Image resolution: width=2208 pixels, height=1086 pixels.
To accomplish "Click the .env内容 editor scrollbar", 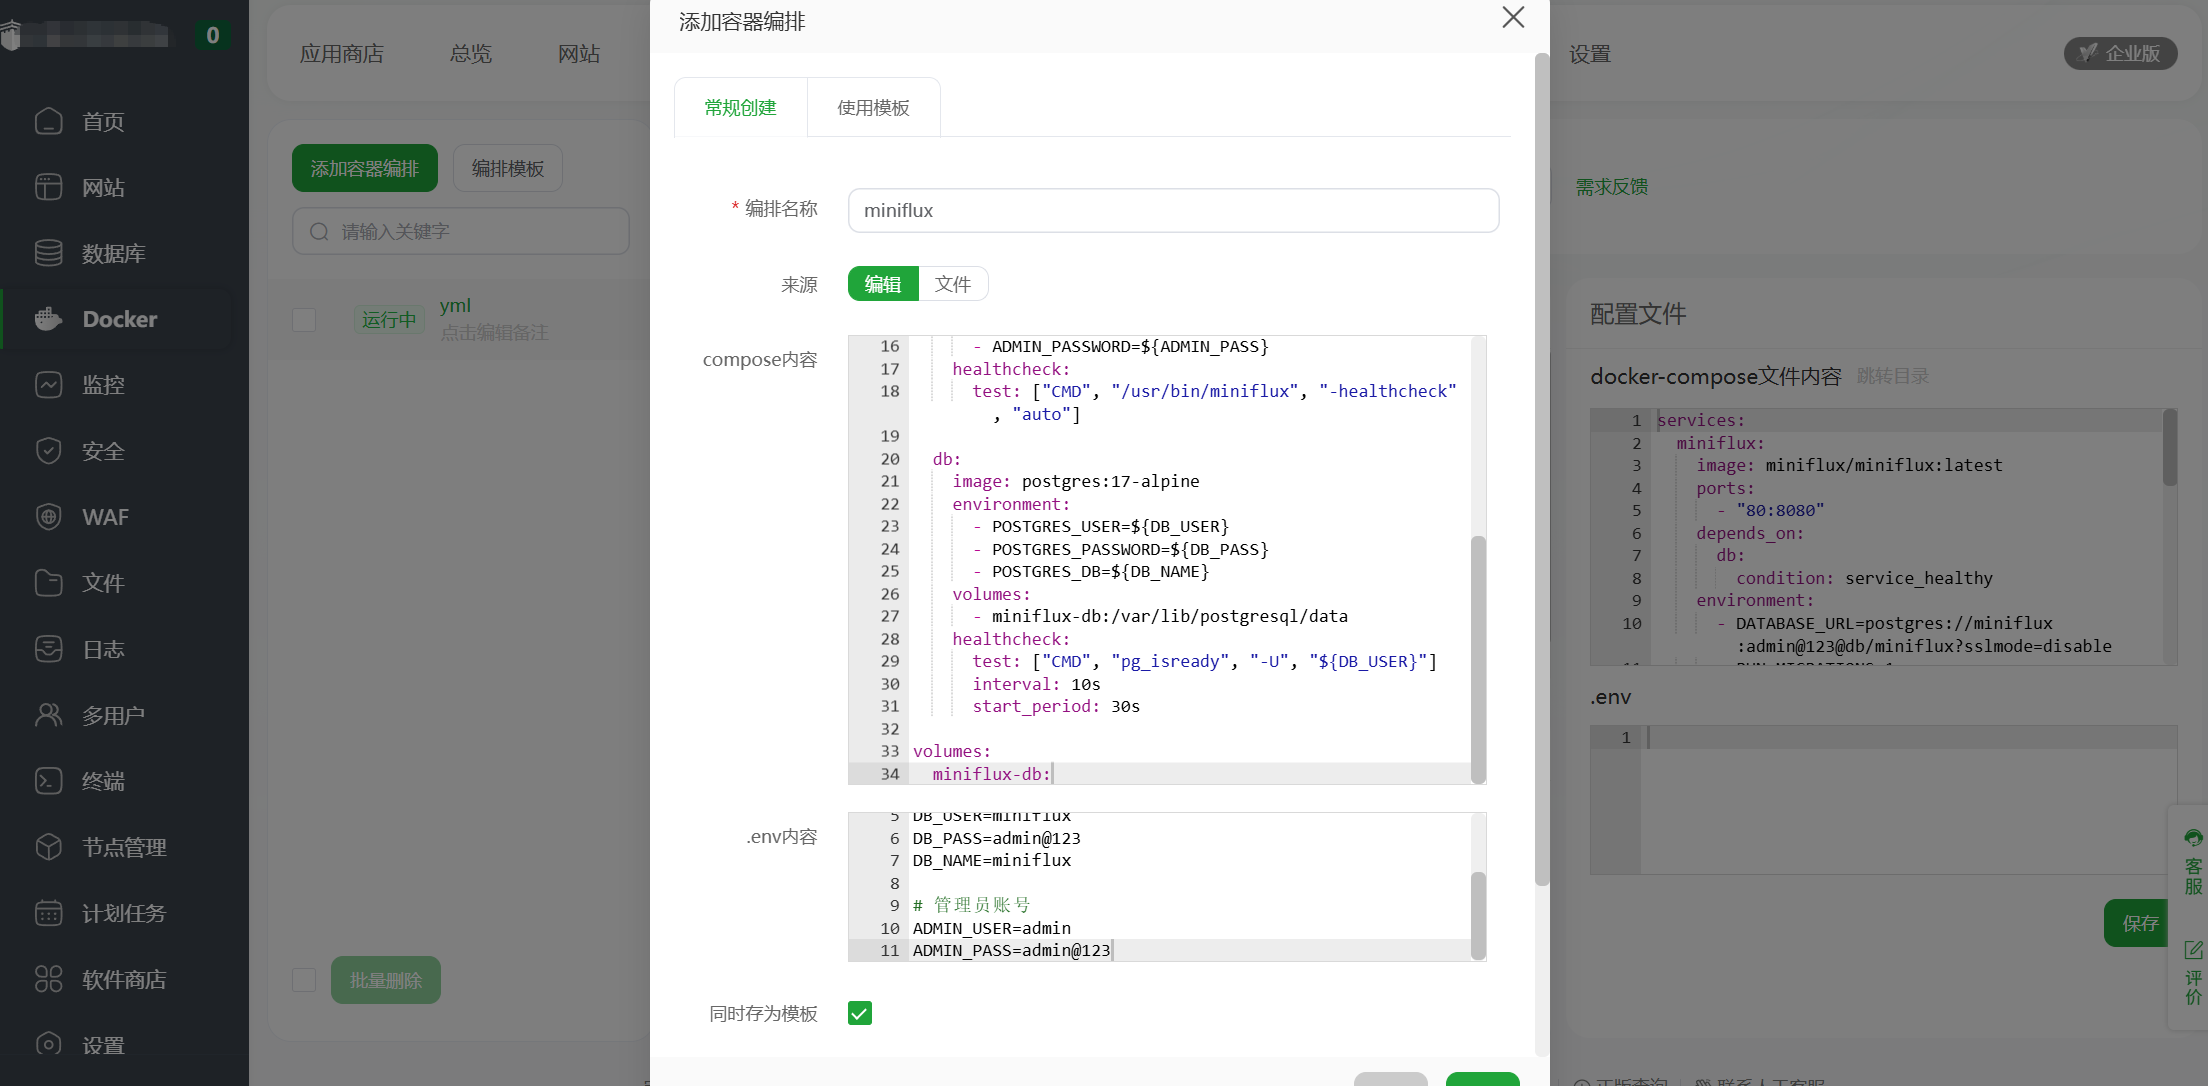I will click(x=1479, y=915).
